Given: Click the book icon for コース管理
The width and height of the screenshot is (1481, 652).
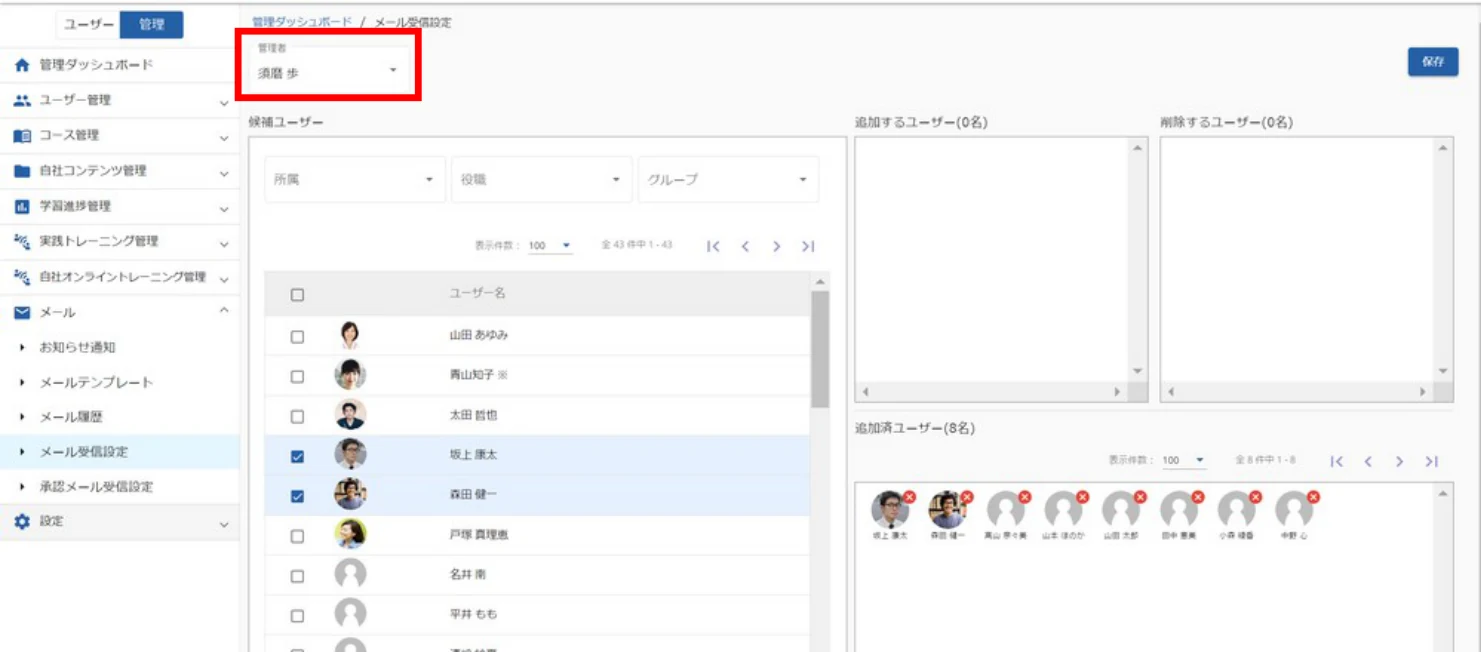Looking at the screenshot, I should tap(22, 136).
